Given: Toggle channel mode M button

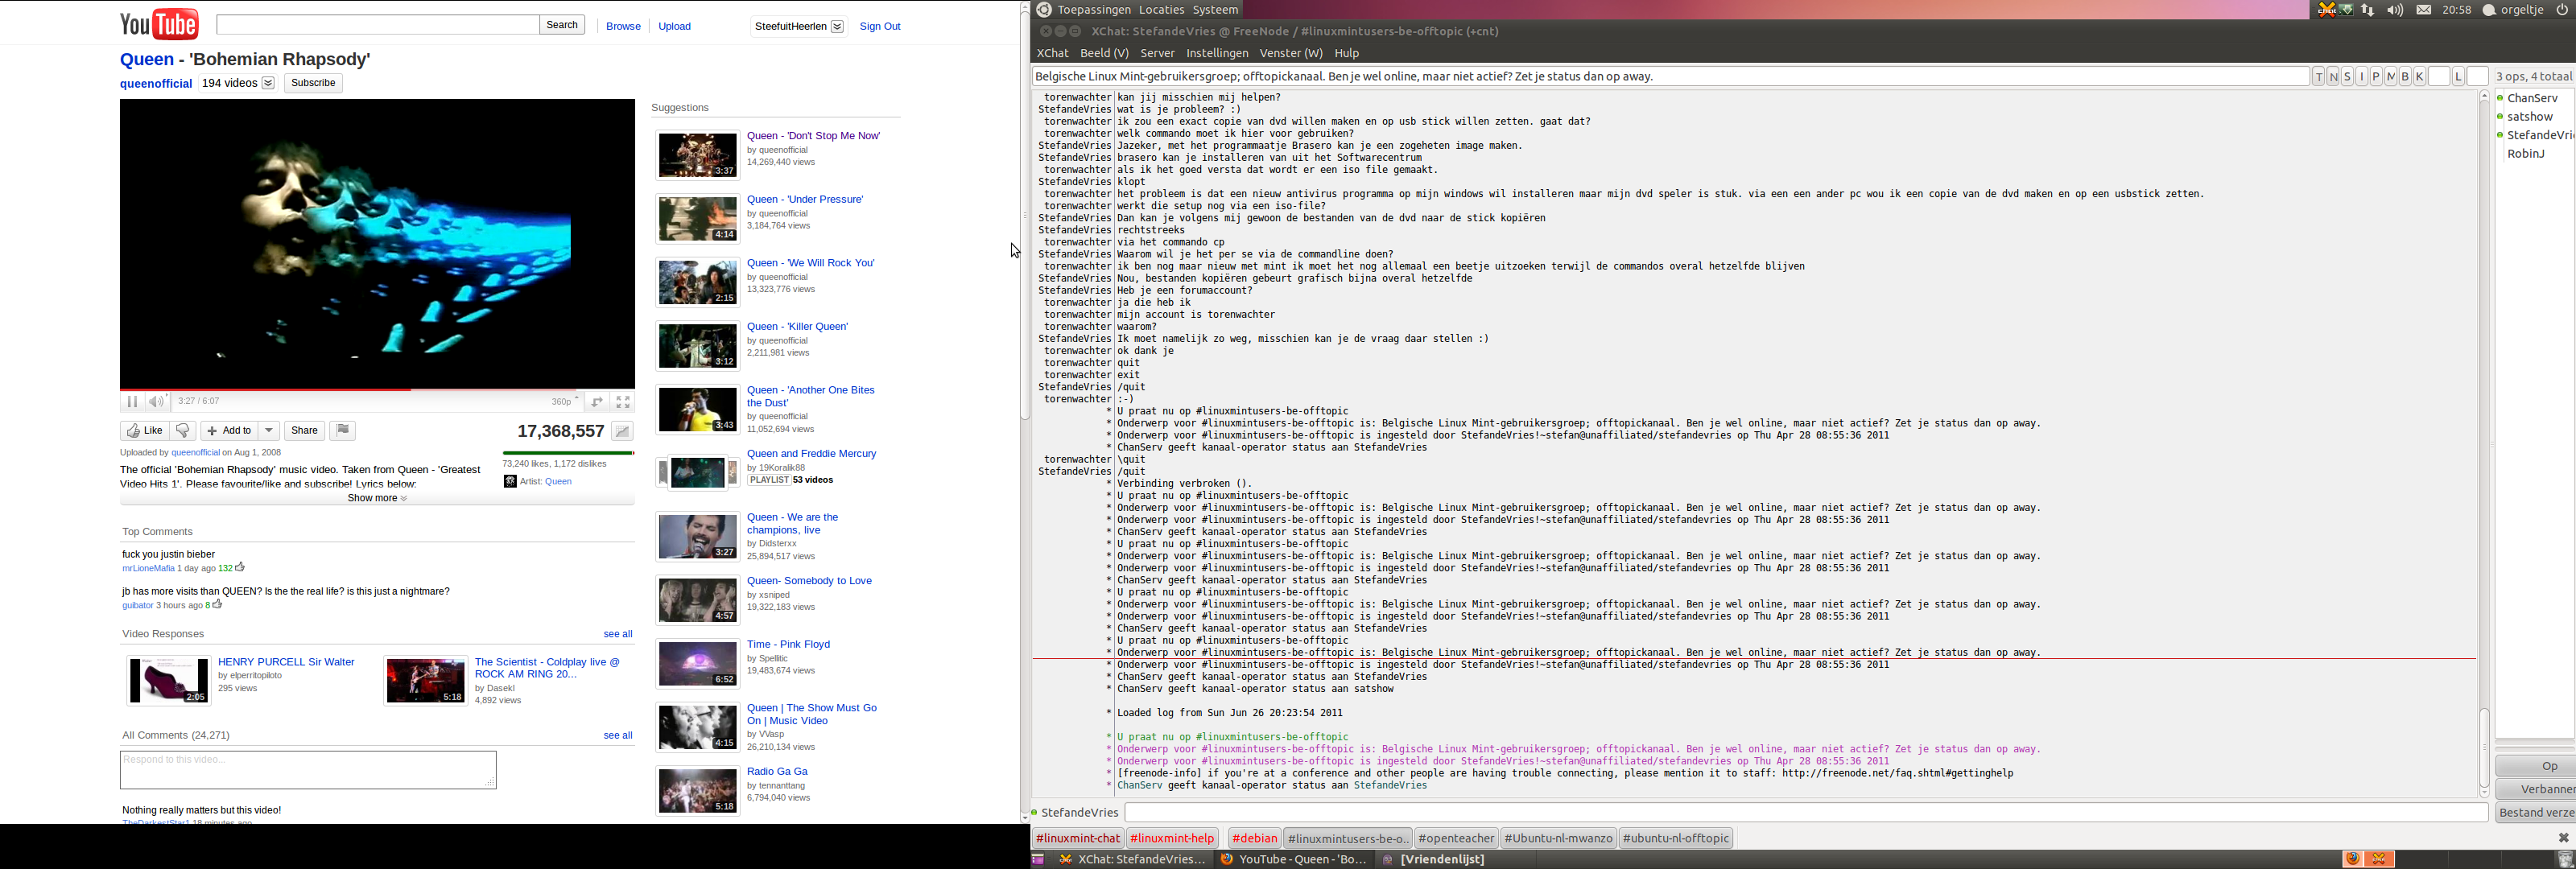Looking at the screenshot, I should [2391, 77].
